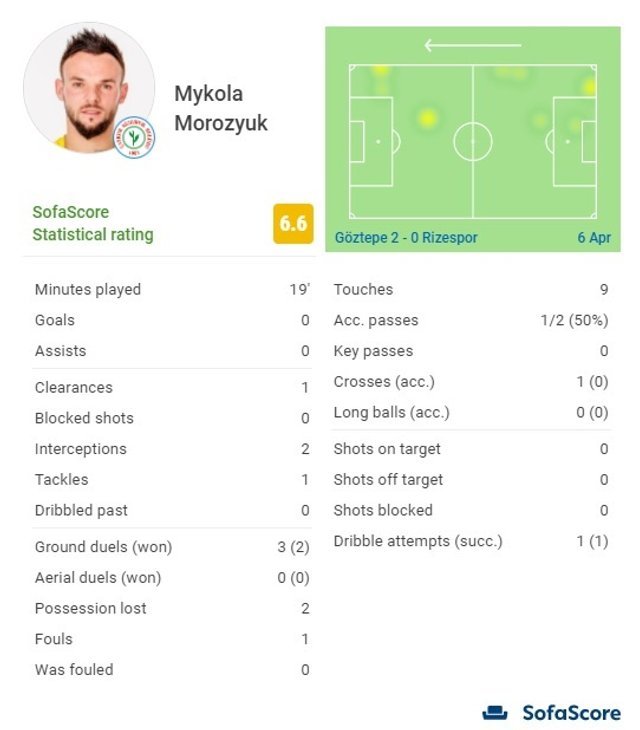Click the Acc. passes stat row
The width and height of the screenshot is (640, 730).
tap(470, 321)
